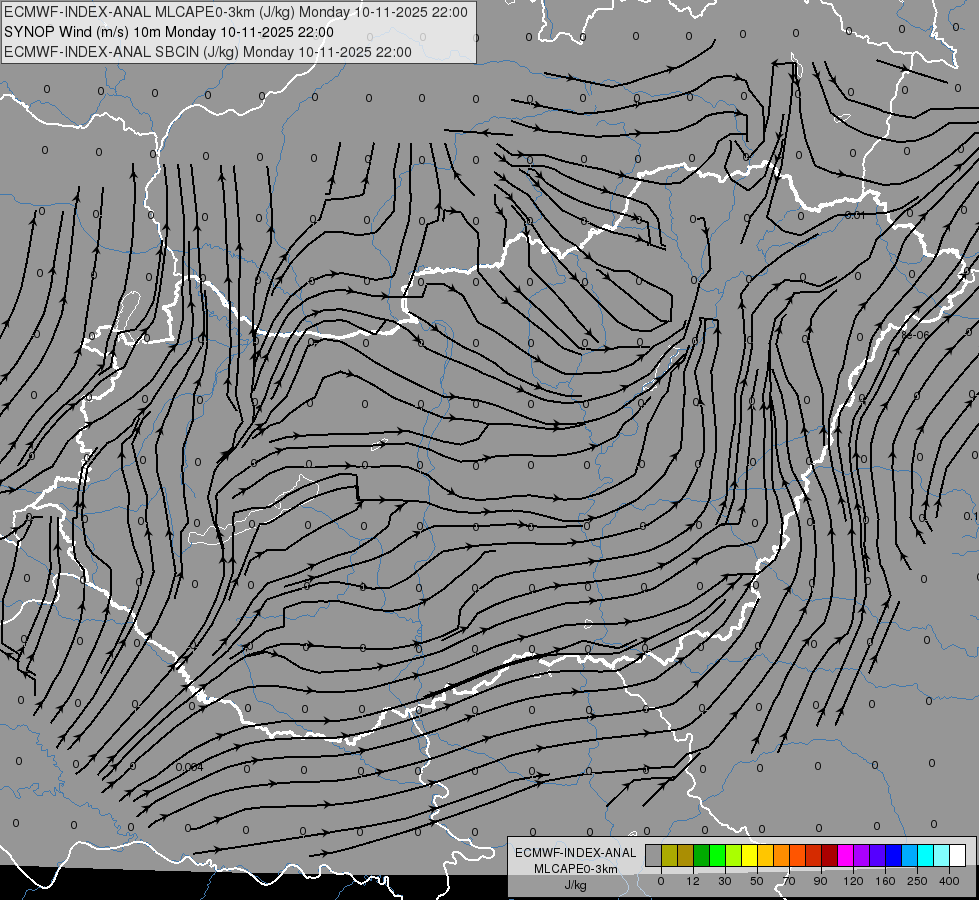Select the SYNOP Wind 10m header line
The height and width of the screenshot is (900, 979).
pos(169,32)
